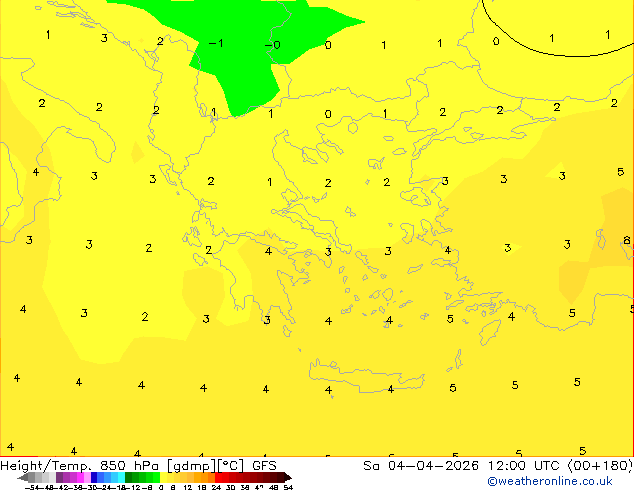
Task: Click the "[°C]" unit label
Action: (231, 466)
